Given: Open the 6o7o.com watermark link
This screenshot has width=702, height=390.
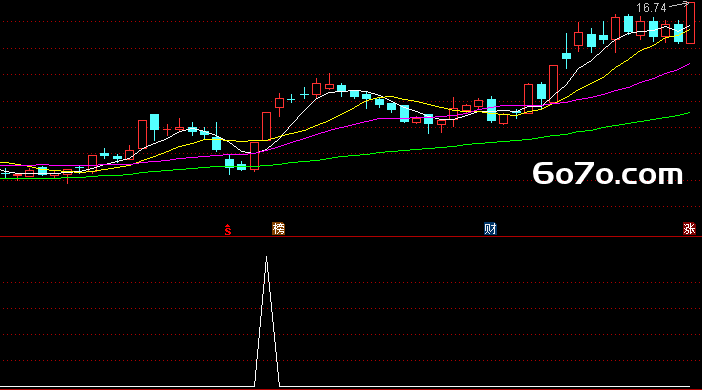Looking at the screenshot, I should [x=608, y=174].
